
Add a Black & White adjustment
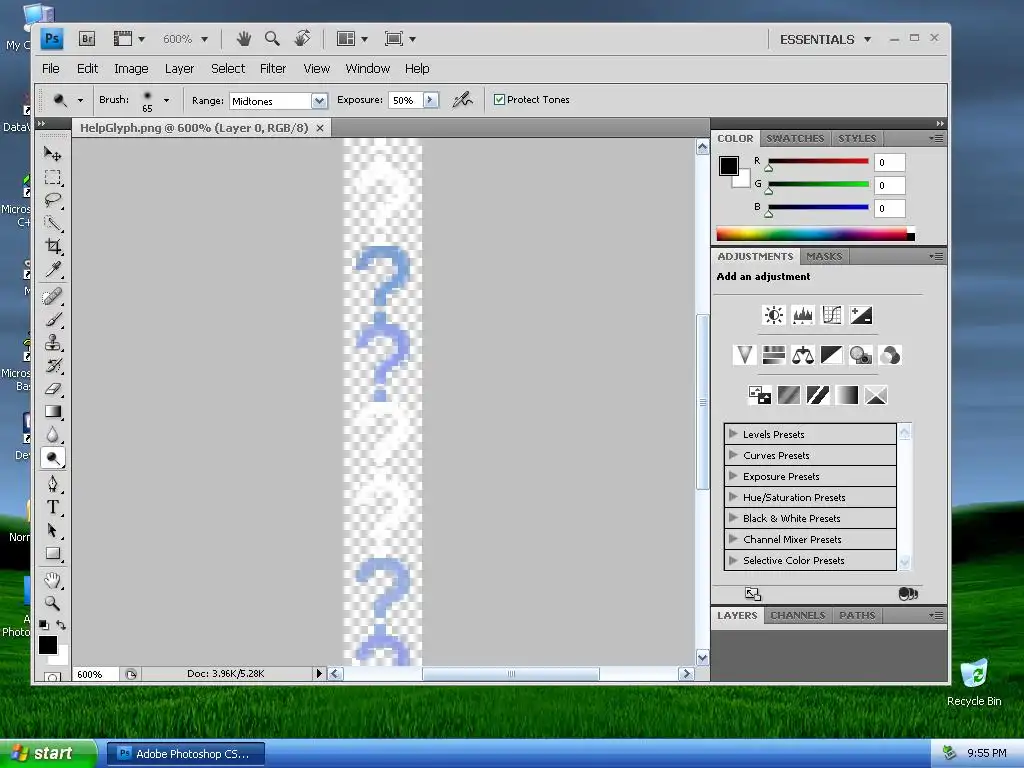[831, 355]
